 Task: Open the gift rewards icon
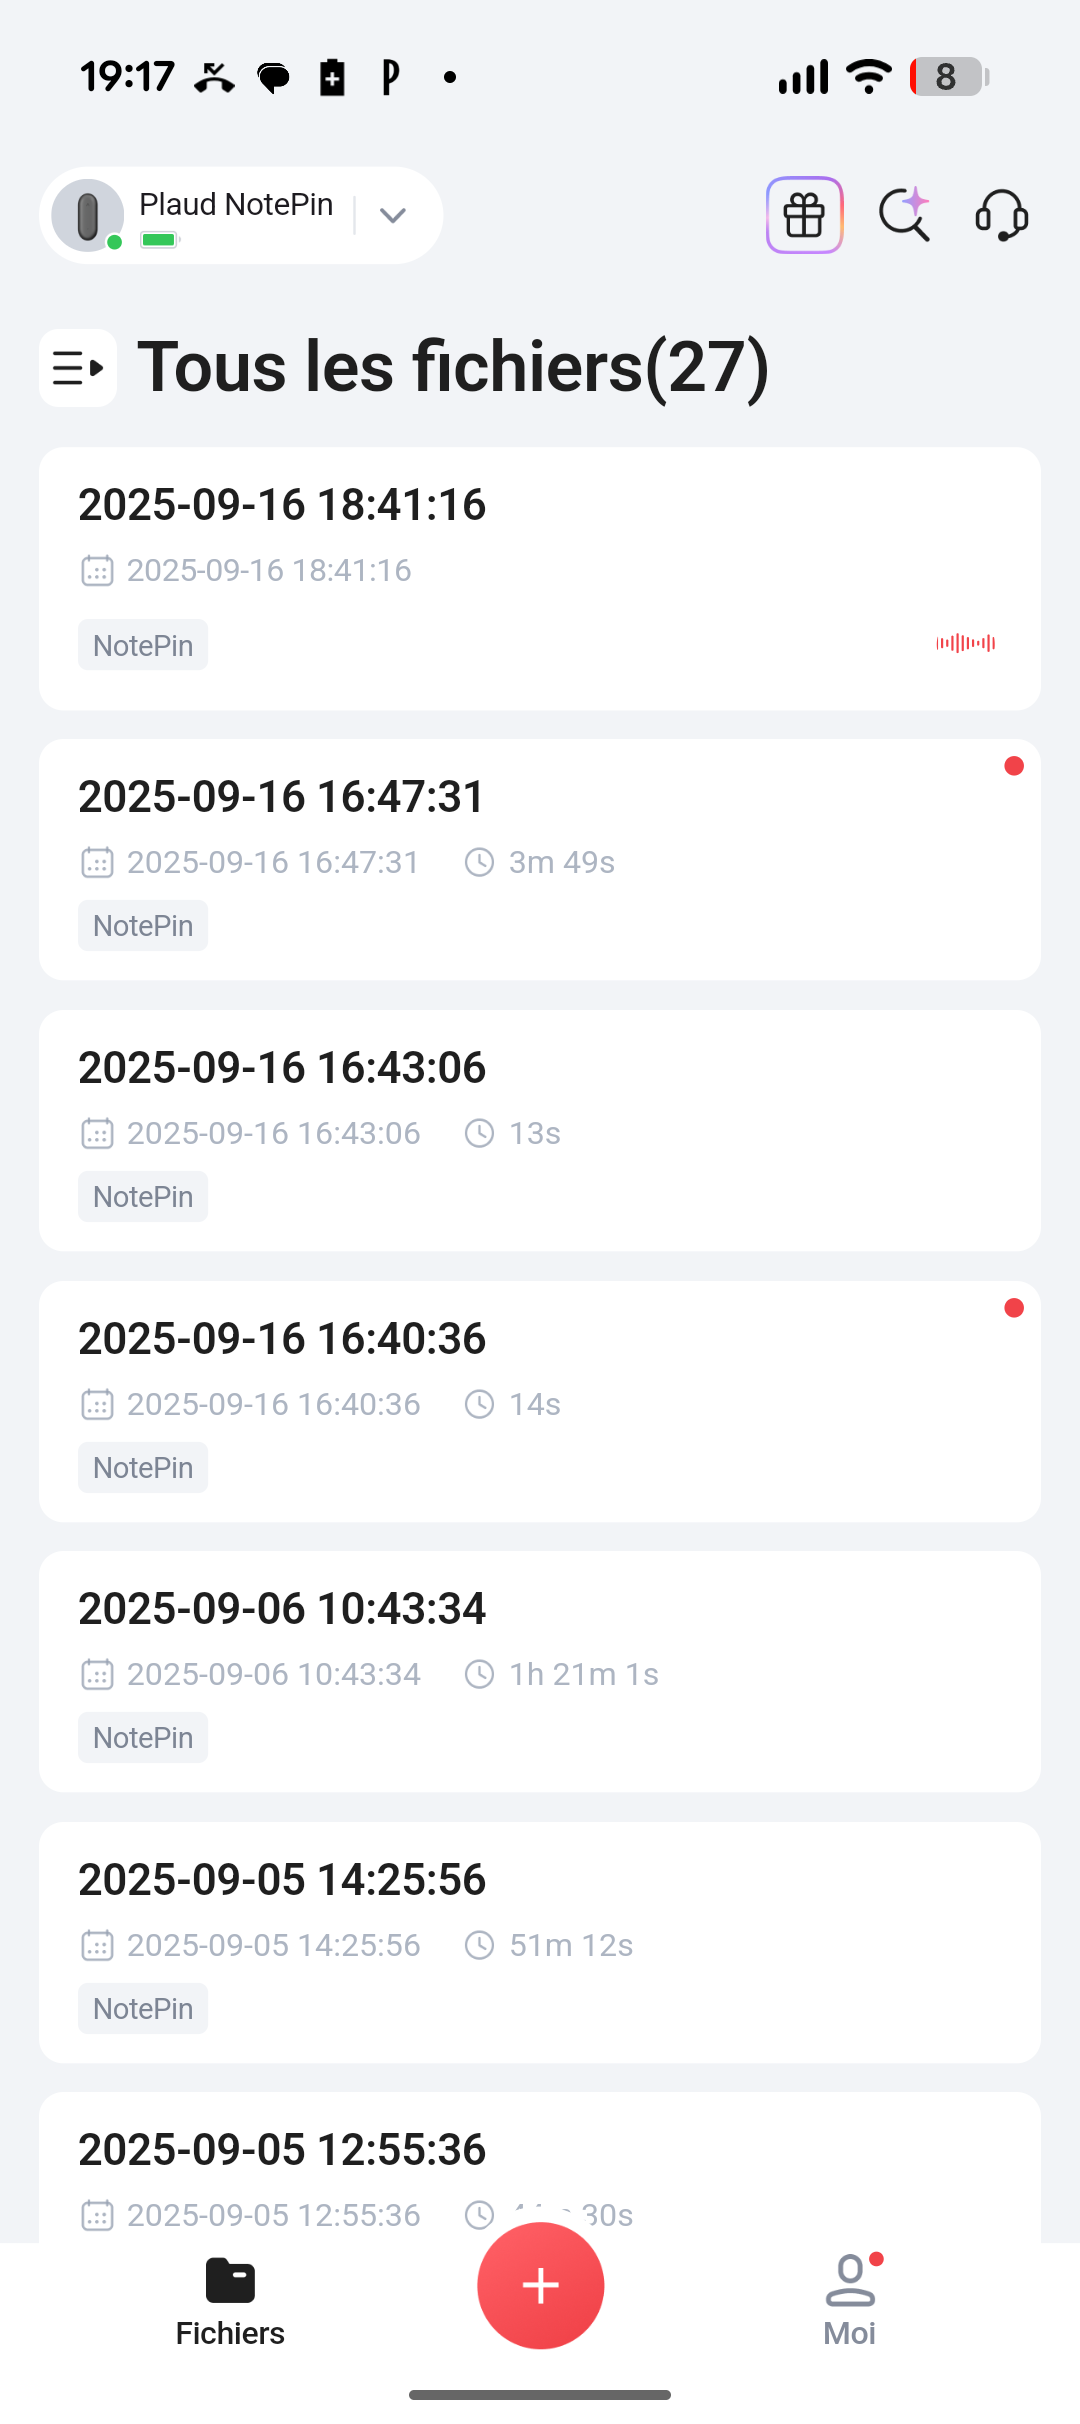804,215
